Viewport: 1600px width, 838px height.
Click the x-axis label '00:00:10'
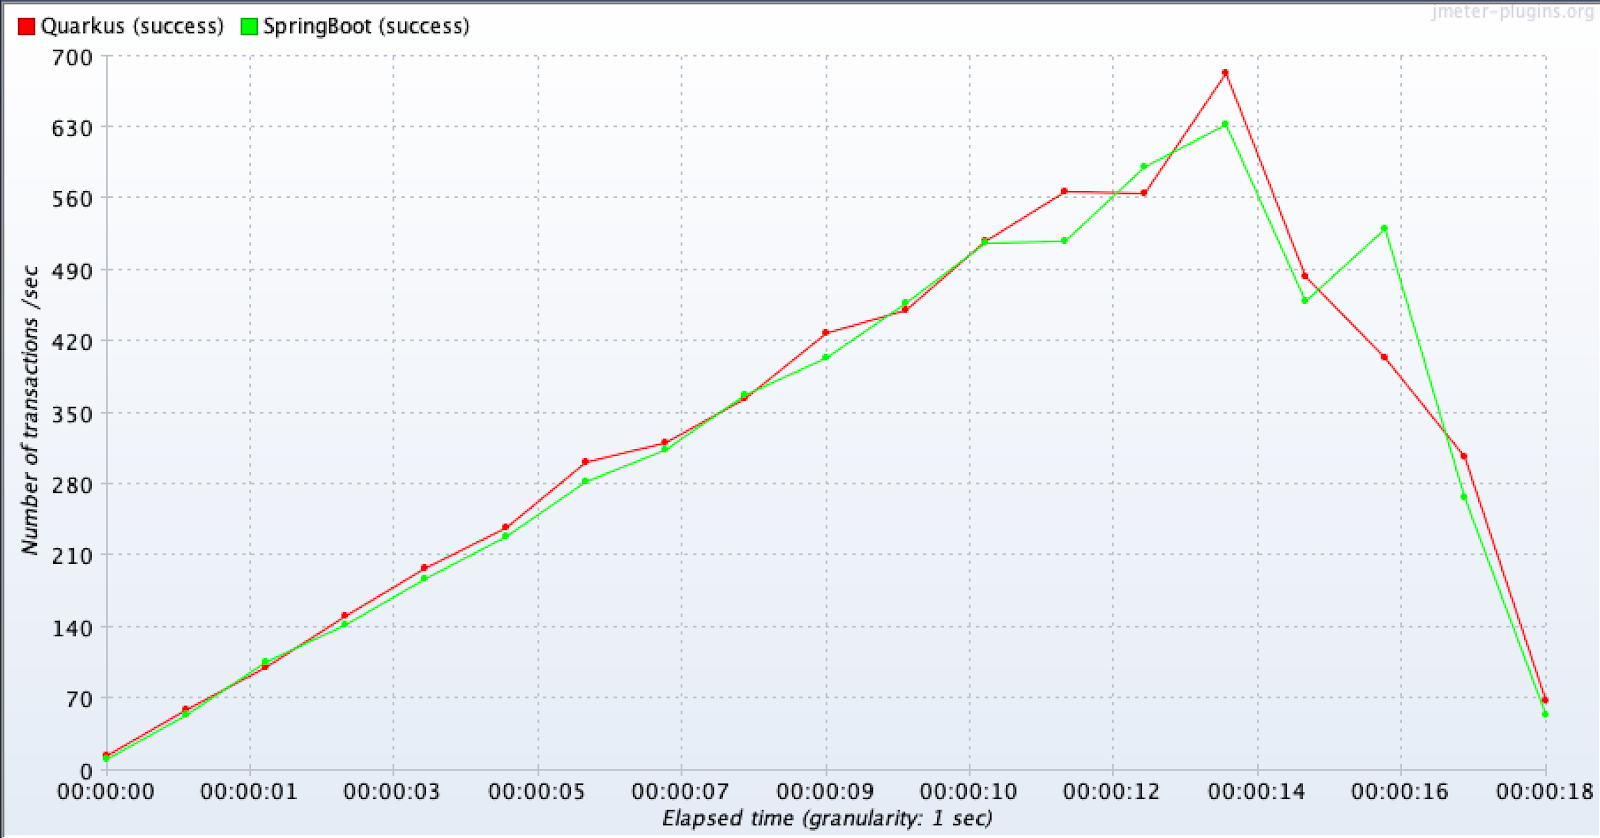(x=968, y=792)
